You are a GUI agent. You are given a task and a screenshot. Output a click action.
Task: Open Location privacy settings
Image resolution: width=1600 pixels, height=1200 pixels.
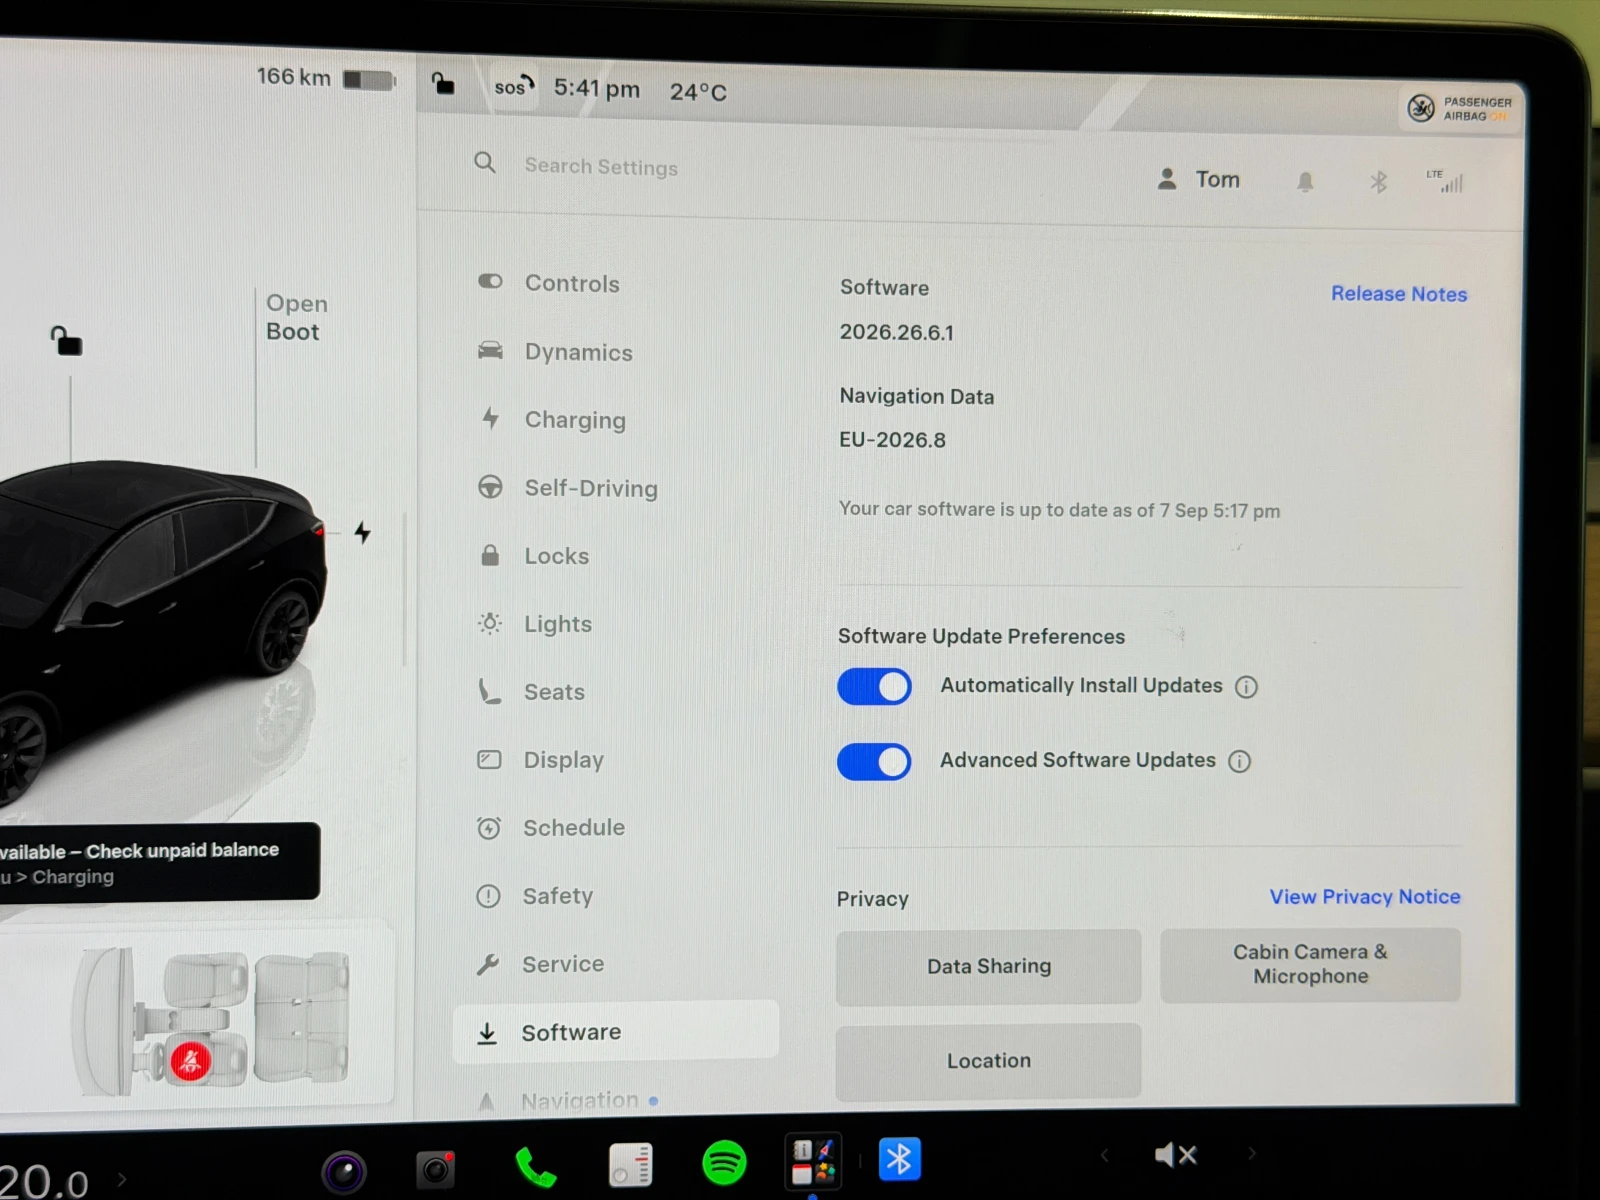click(x=988, y=1061)
